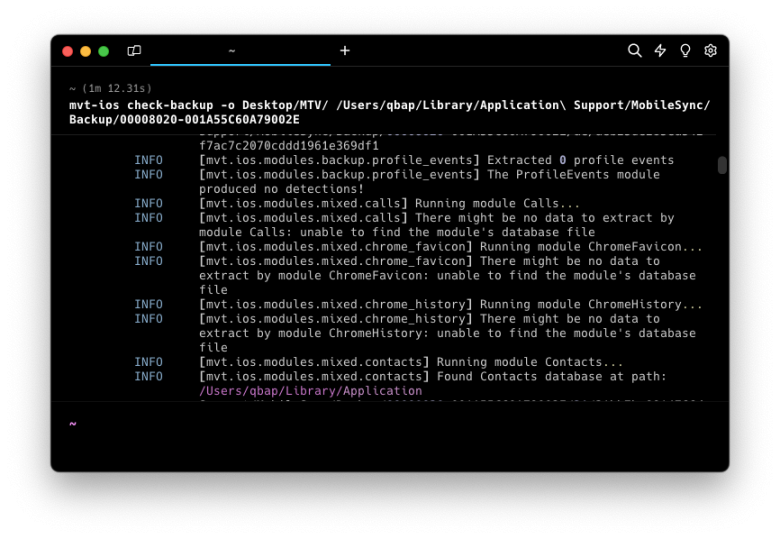The height and width of the screenshot is (539, 780).
Task: Click the red close window button
Action: 68,51
